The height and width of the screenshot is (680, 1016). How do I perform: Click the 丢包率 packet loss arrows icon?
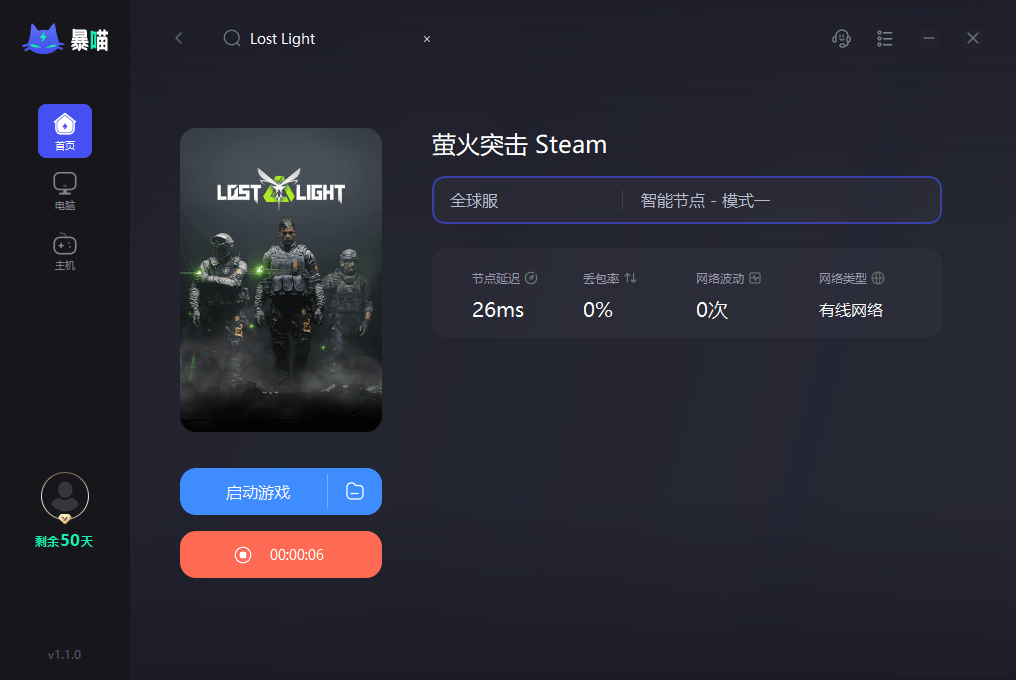(630, 278)
